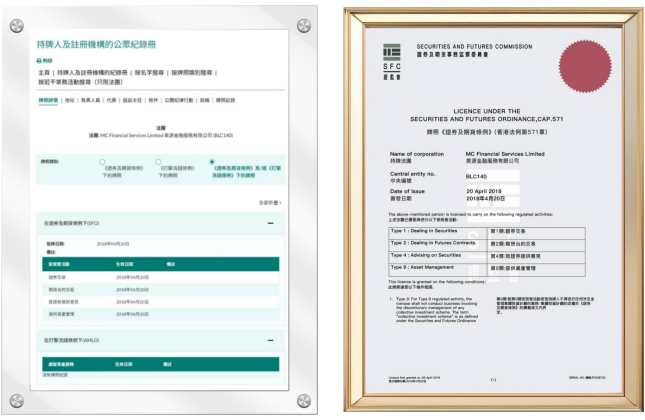Open the 牌照紀錄 tab

pyautogui.click(x=225, y=100)
